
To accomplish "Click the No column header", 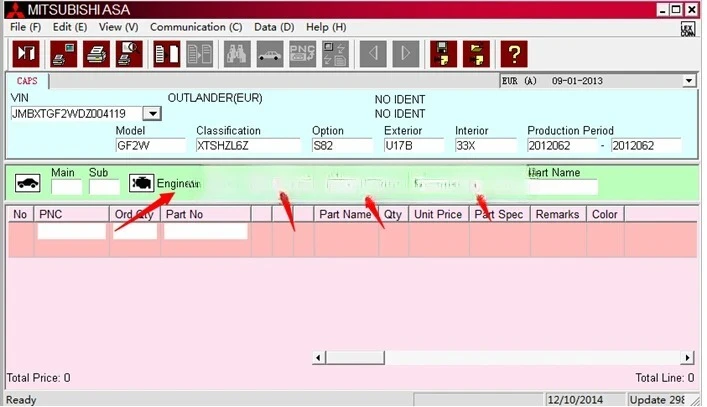I will tap(20, 214).
